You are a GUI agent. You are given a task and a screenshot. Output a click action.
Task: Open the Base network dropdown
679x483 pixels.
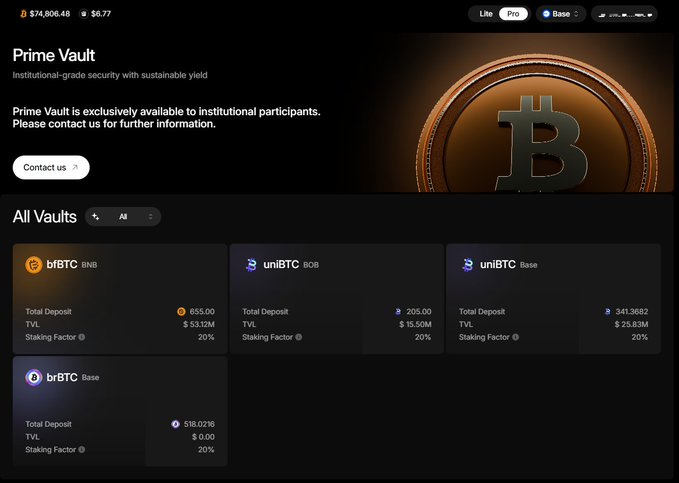[561, 14]
